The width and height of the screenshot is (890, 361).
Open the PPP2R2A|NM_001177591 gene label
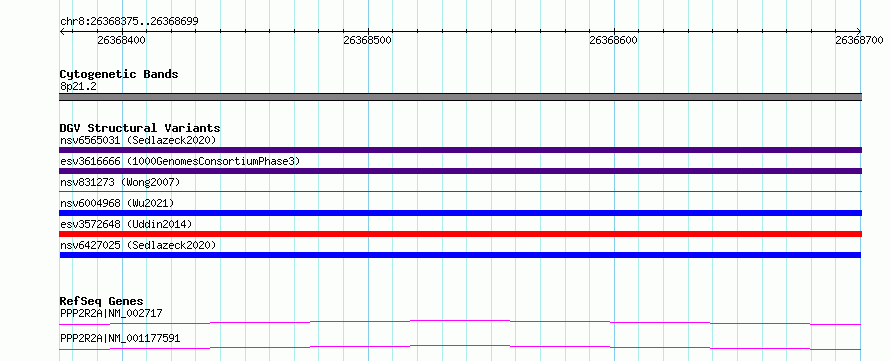(120, 338)
